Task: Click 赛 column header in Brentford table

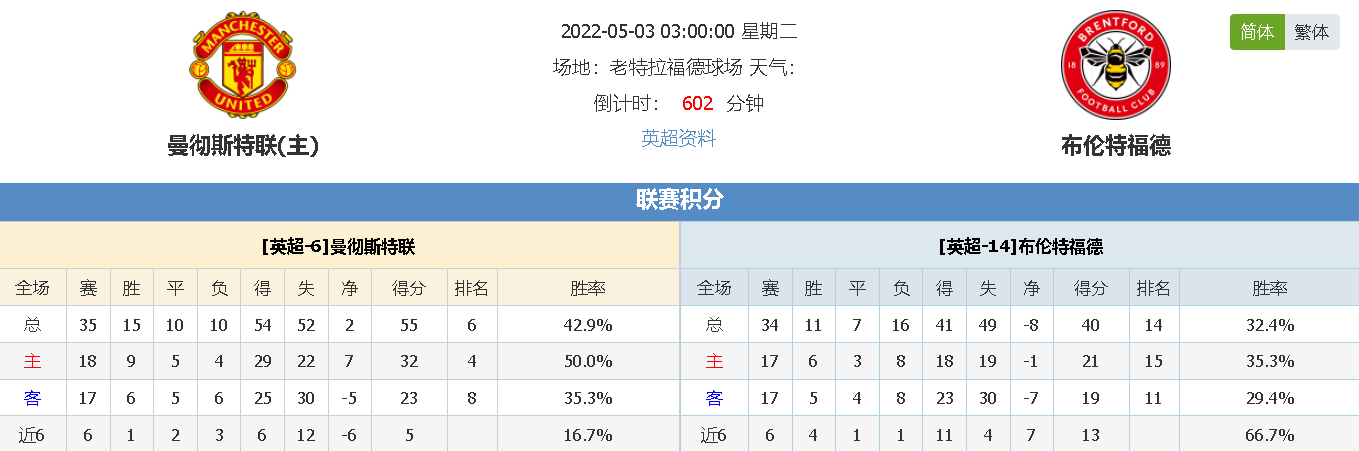Action: point(770,288)
